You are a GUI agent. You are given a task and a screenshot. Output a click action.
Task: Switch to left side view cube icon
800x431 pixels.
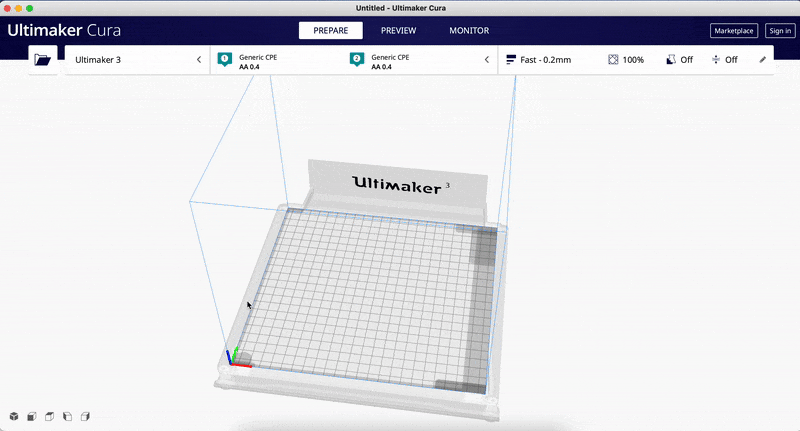click(x=67, y=417)
